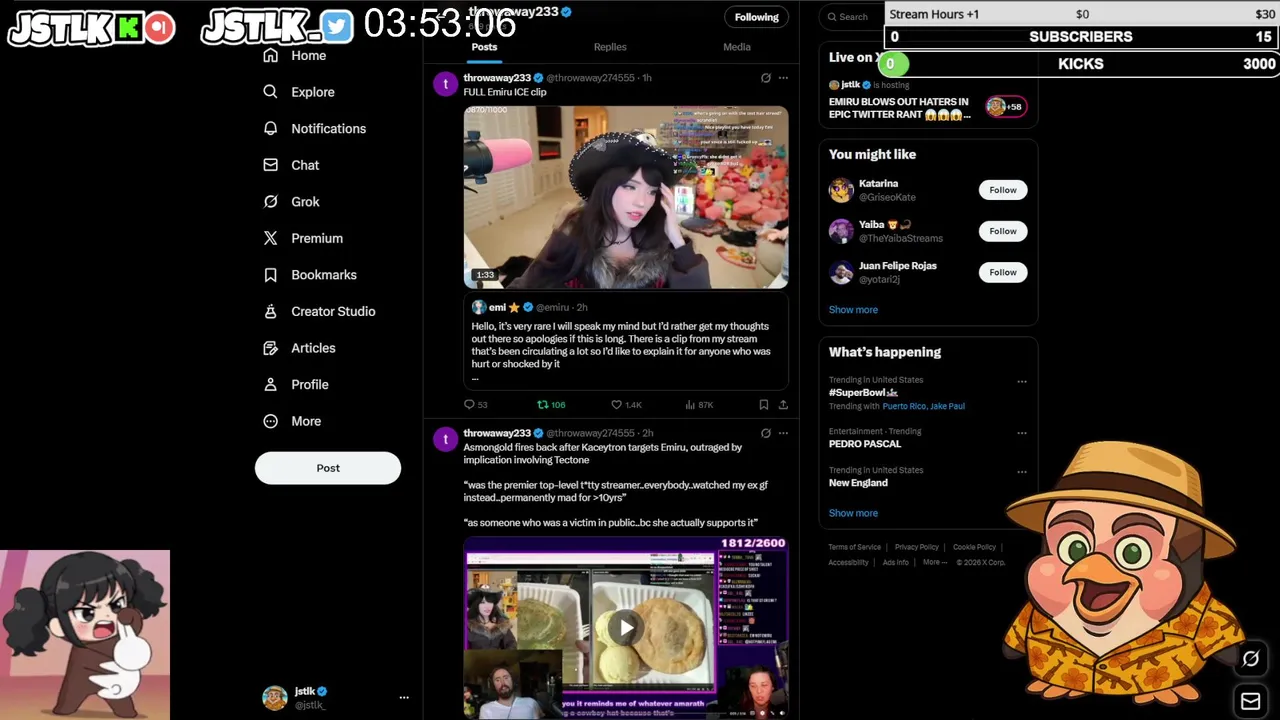Show more suggested accounts under You might like

click(x=853, y=310)
